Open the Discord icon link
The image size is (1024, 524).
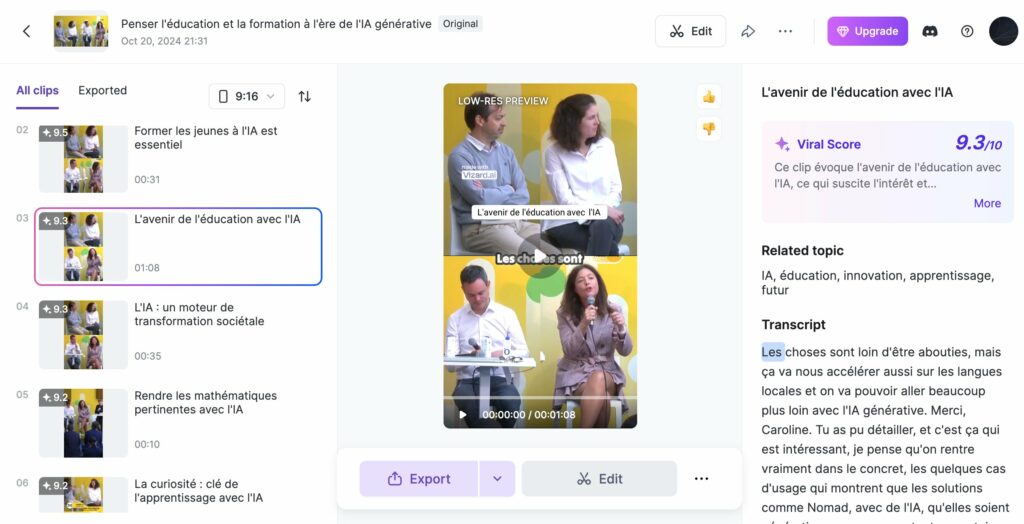tap(930, 31)
